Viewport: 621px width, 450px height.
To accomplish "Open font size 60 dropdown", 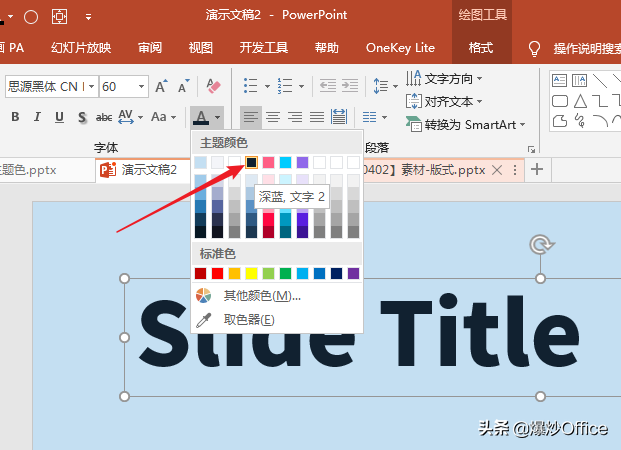I will coord(141,86).
